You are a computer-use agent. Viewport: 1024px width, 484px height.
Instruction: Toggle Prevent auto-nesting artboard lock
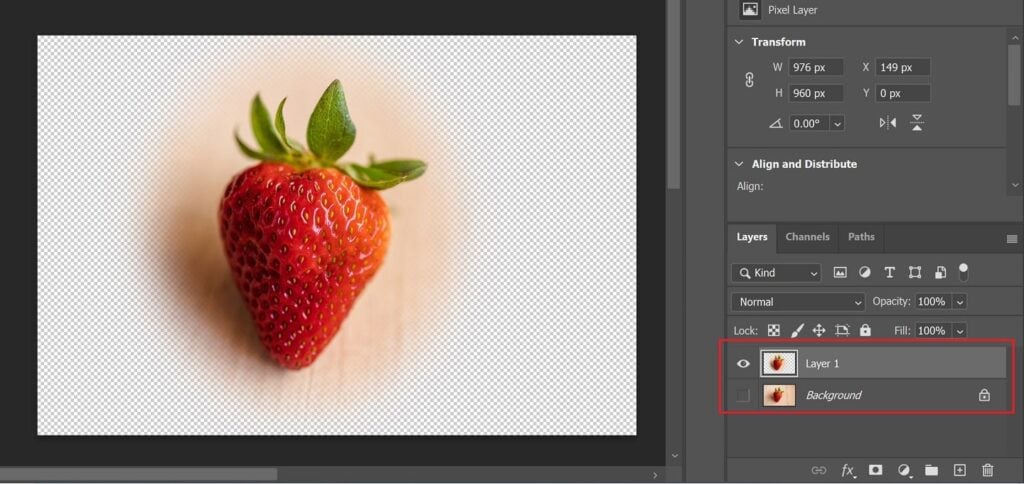tap(842, 331)
